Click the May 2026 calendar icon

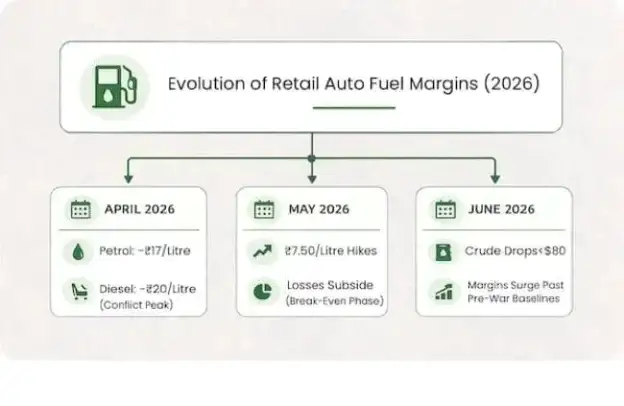point(264,209)
